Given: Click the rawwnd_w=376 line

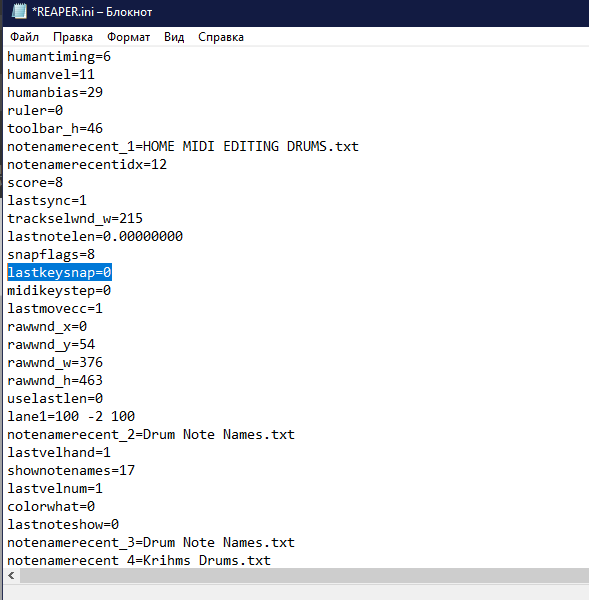Looking at the screenshot, I should pyautogui.click(x=55, y=362).
